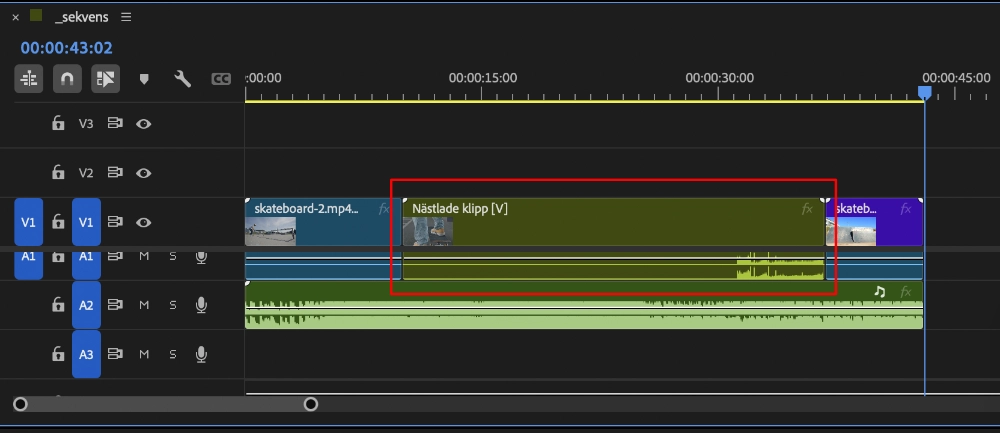1000x433 pixels.
Task: Mute track A2 with M button
Action: coord(144,305)
